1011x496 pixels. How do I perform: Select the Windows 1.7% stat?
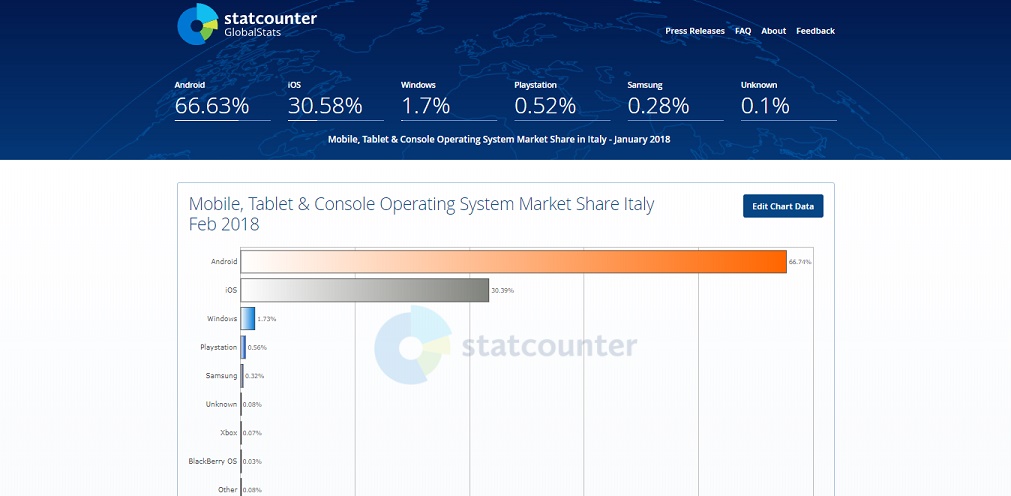point(449,100)
